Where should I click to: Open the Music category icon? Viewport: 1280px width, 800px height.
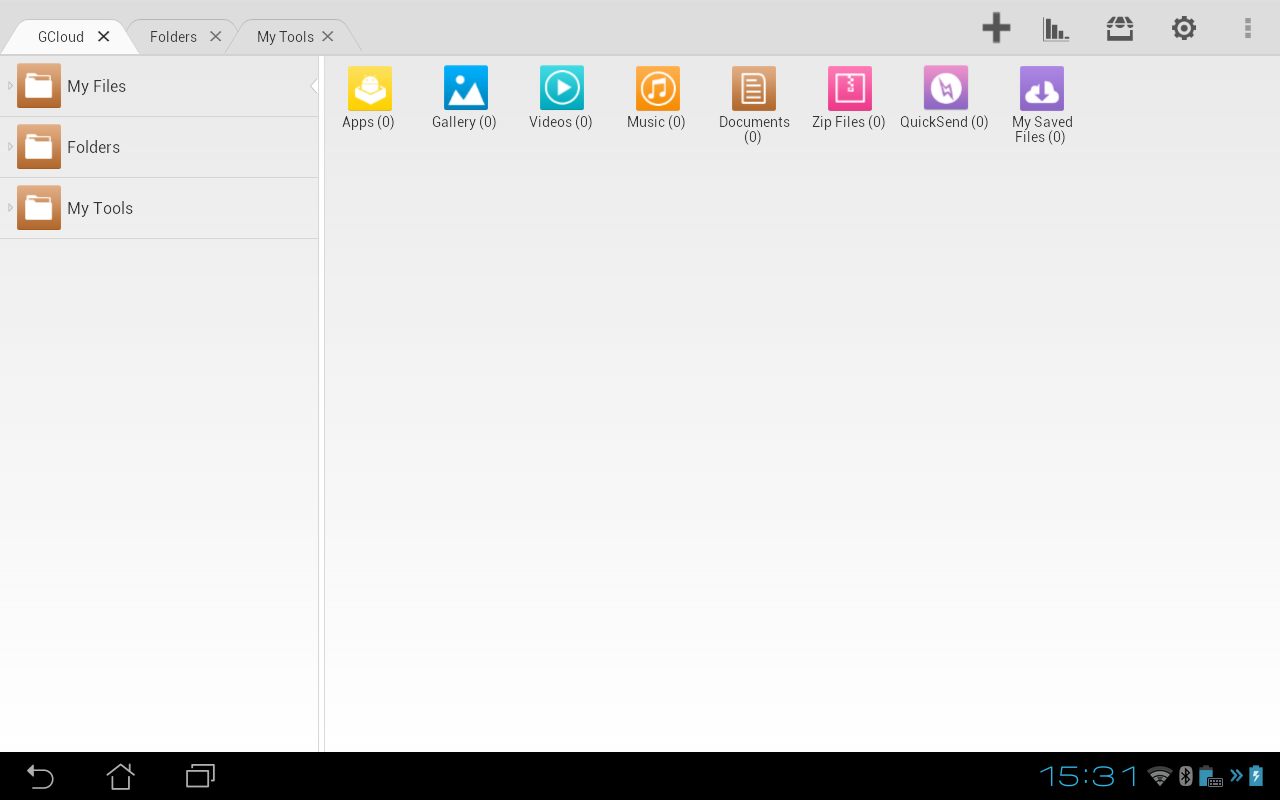657,88
